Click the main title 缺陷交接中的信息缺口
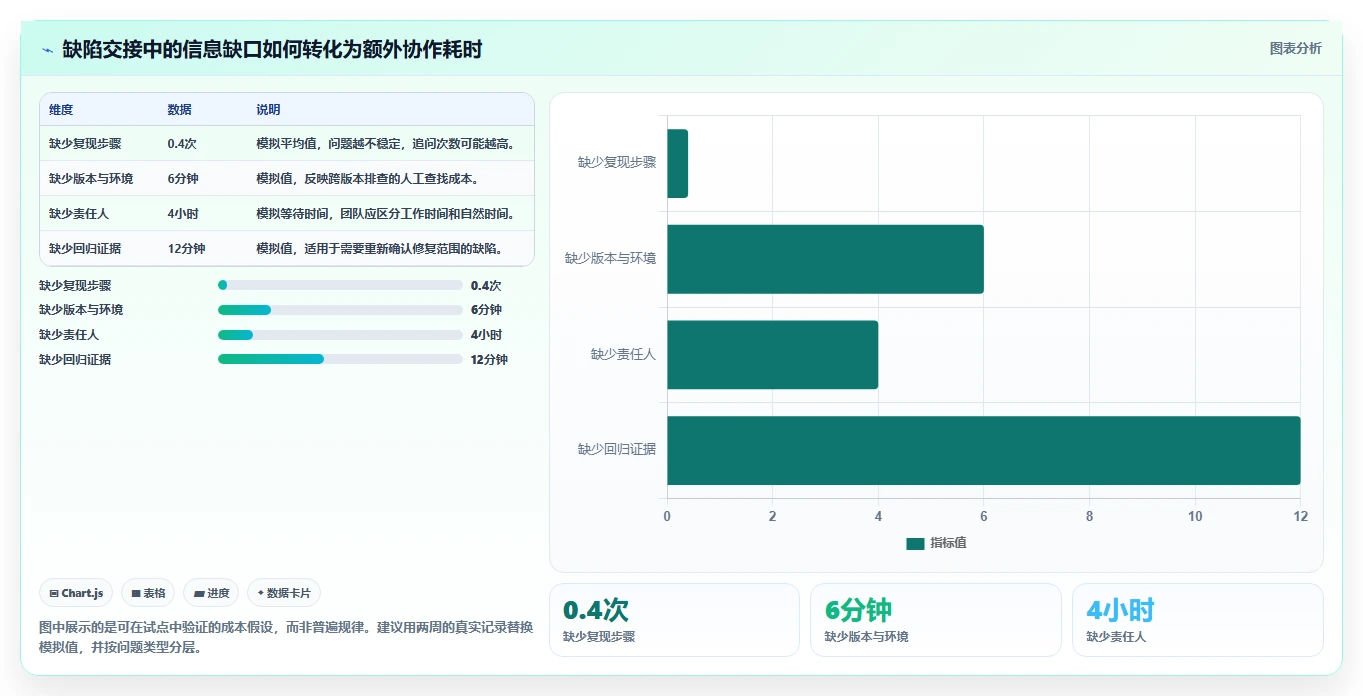1363x696 pixels. click(272, 49)
